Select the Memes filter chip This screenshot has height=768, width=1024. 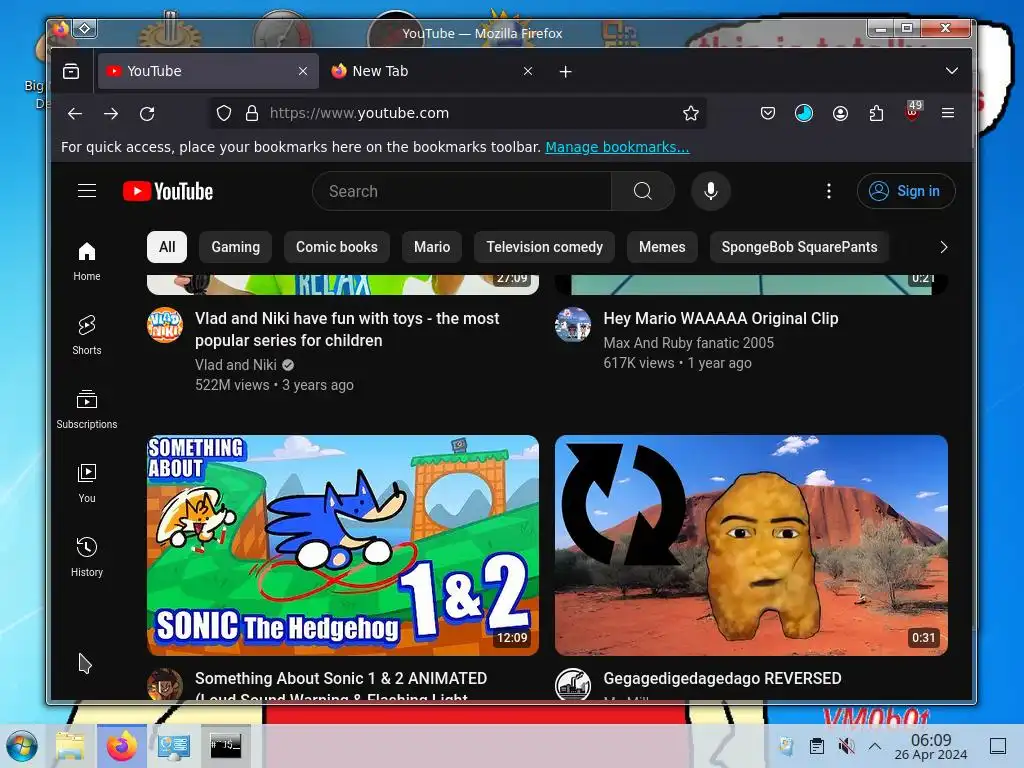tap(662, 247)
